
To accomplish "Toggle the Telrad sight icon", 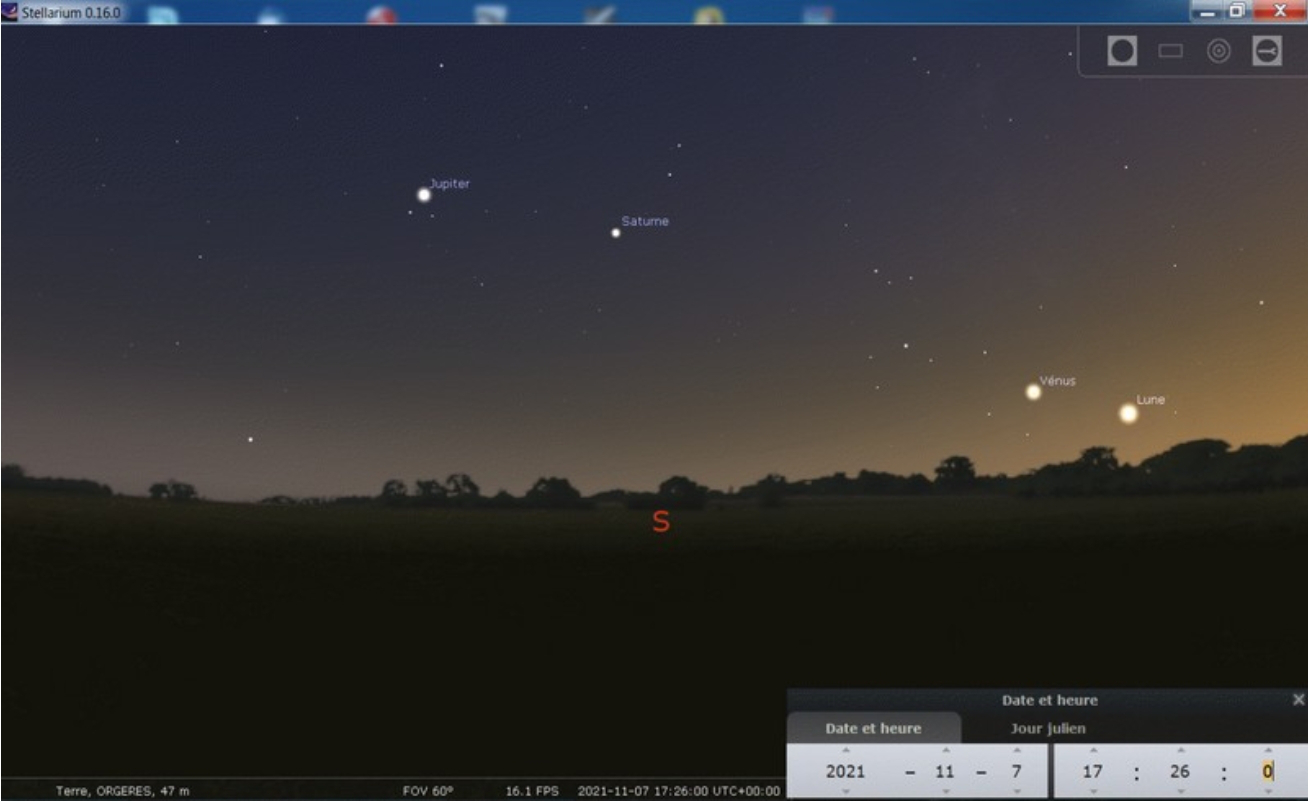I will 1218,51.
